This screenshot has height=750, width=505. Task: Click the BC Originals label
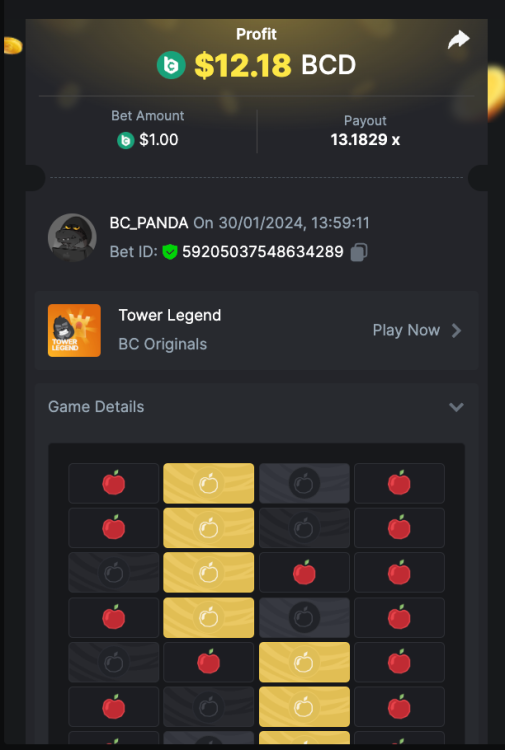click(163, 344)
